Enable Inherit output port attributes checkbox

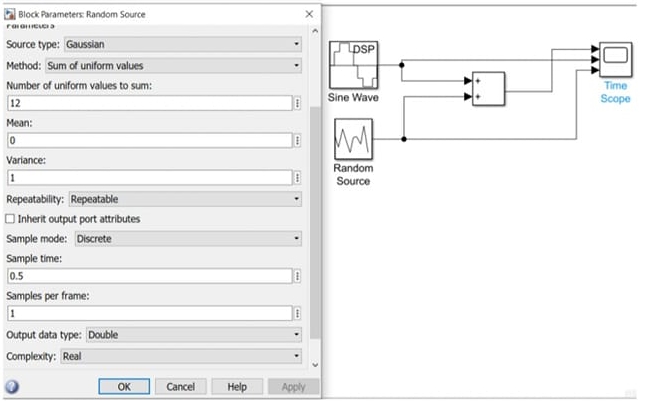11,219
